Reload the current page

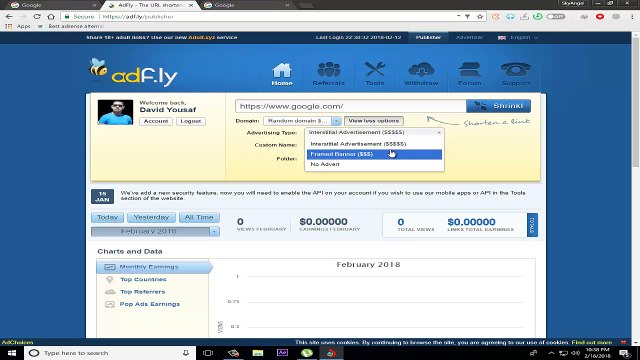pos(37,17)
